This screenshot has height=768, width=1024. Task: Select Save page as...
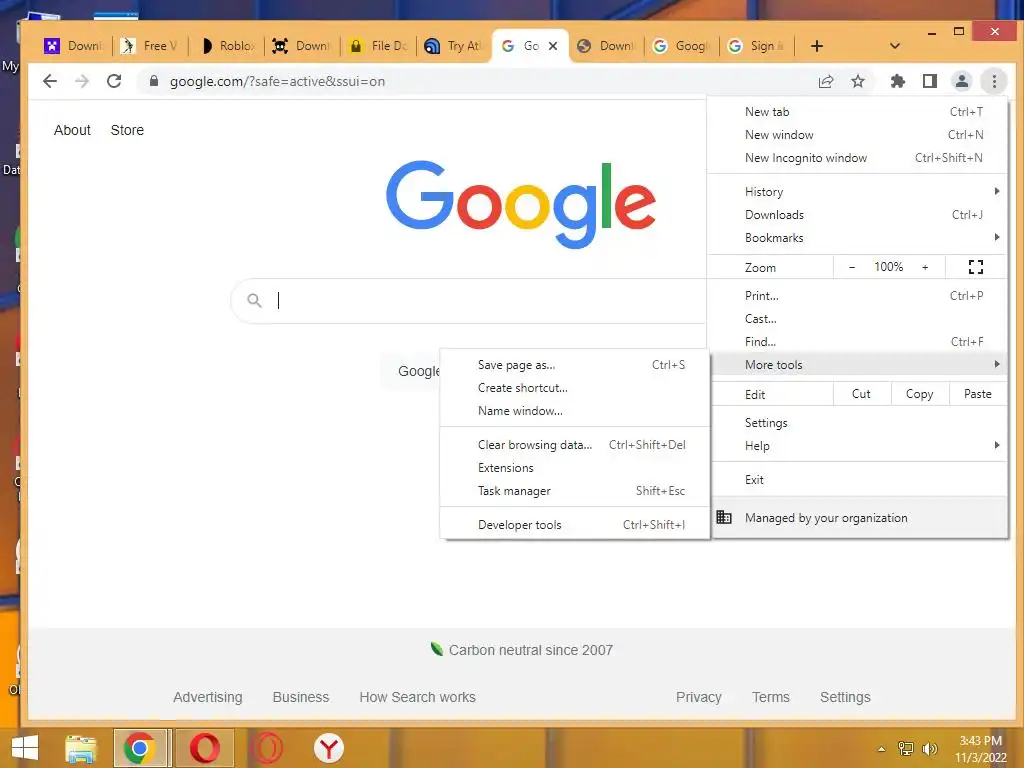pyautogui.click(x=574, y=364)
